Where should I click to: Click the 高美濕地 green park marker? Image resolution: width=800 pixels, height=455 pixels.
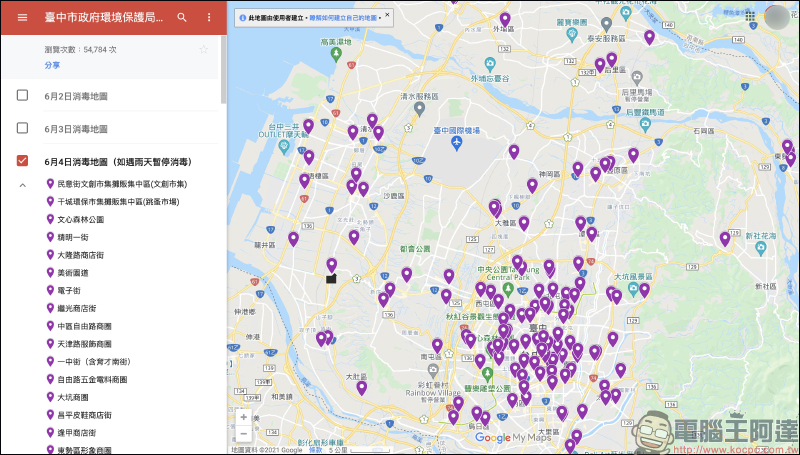coord(337,55)
